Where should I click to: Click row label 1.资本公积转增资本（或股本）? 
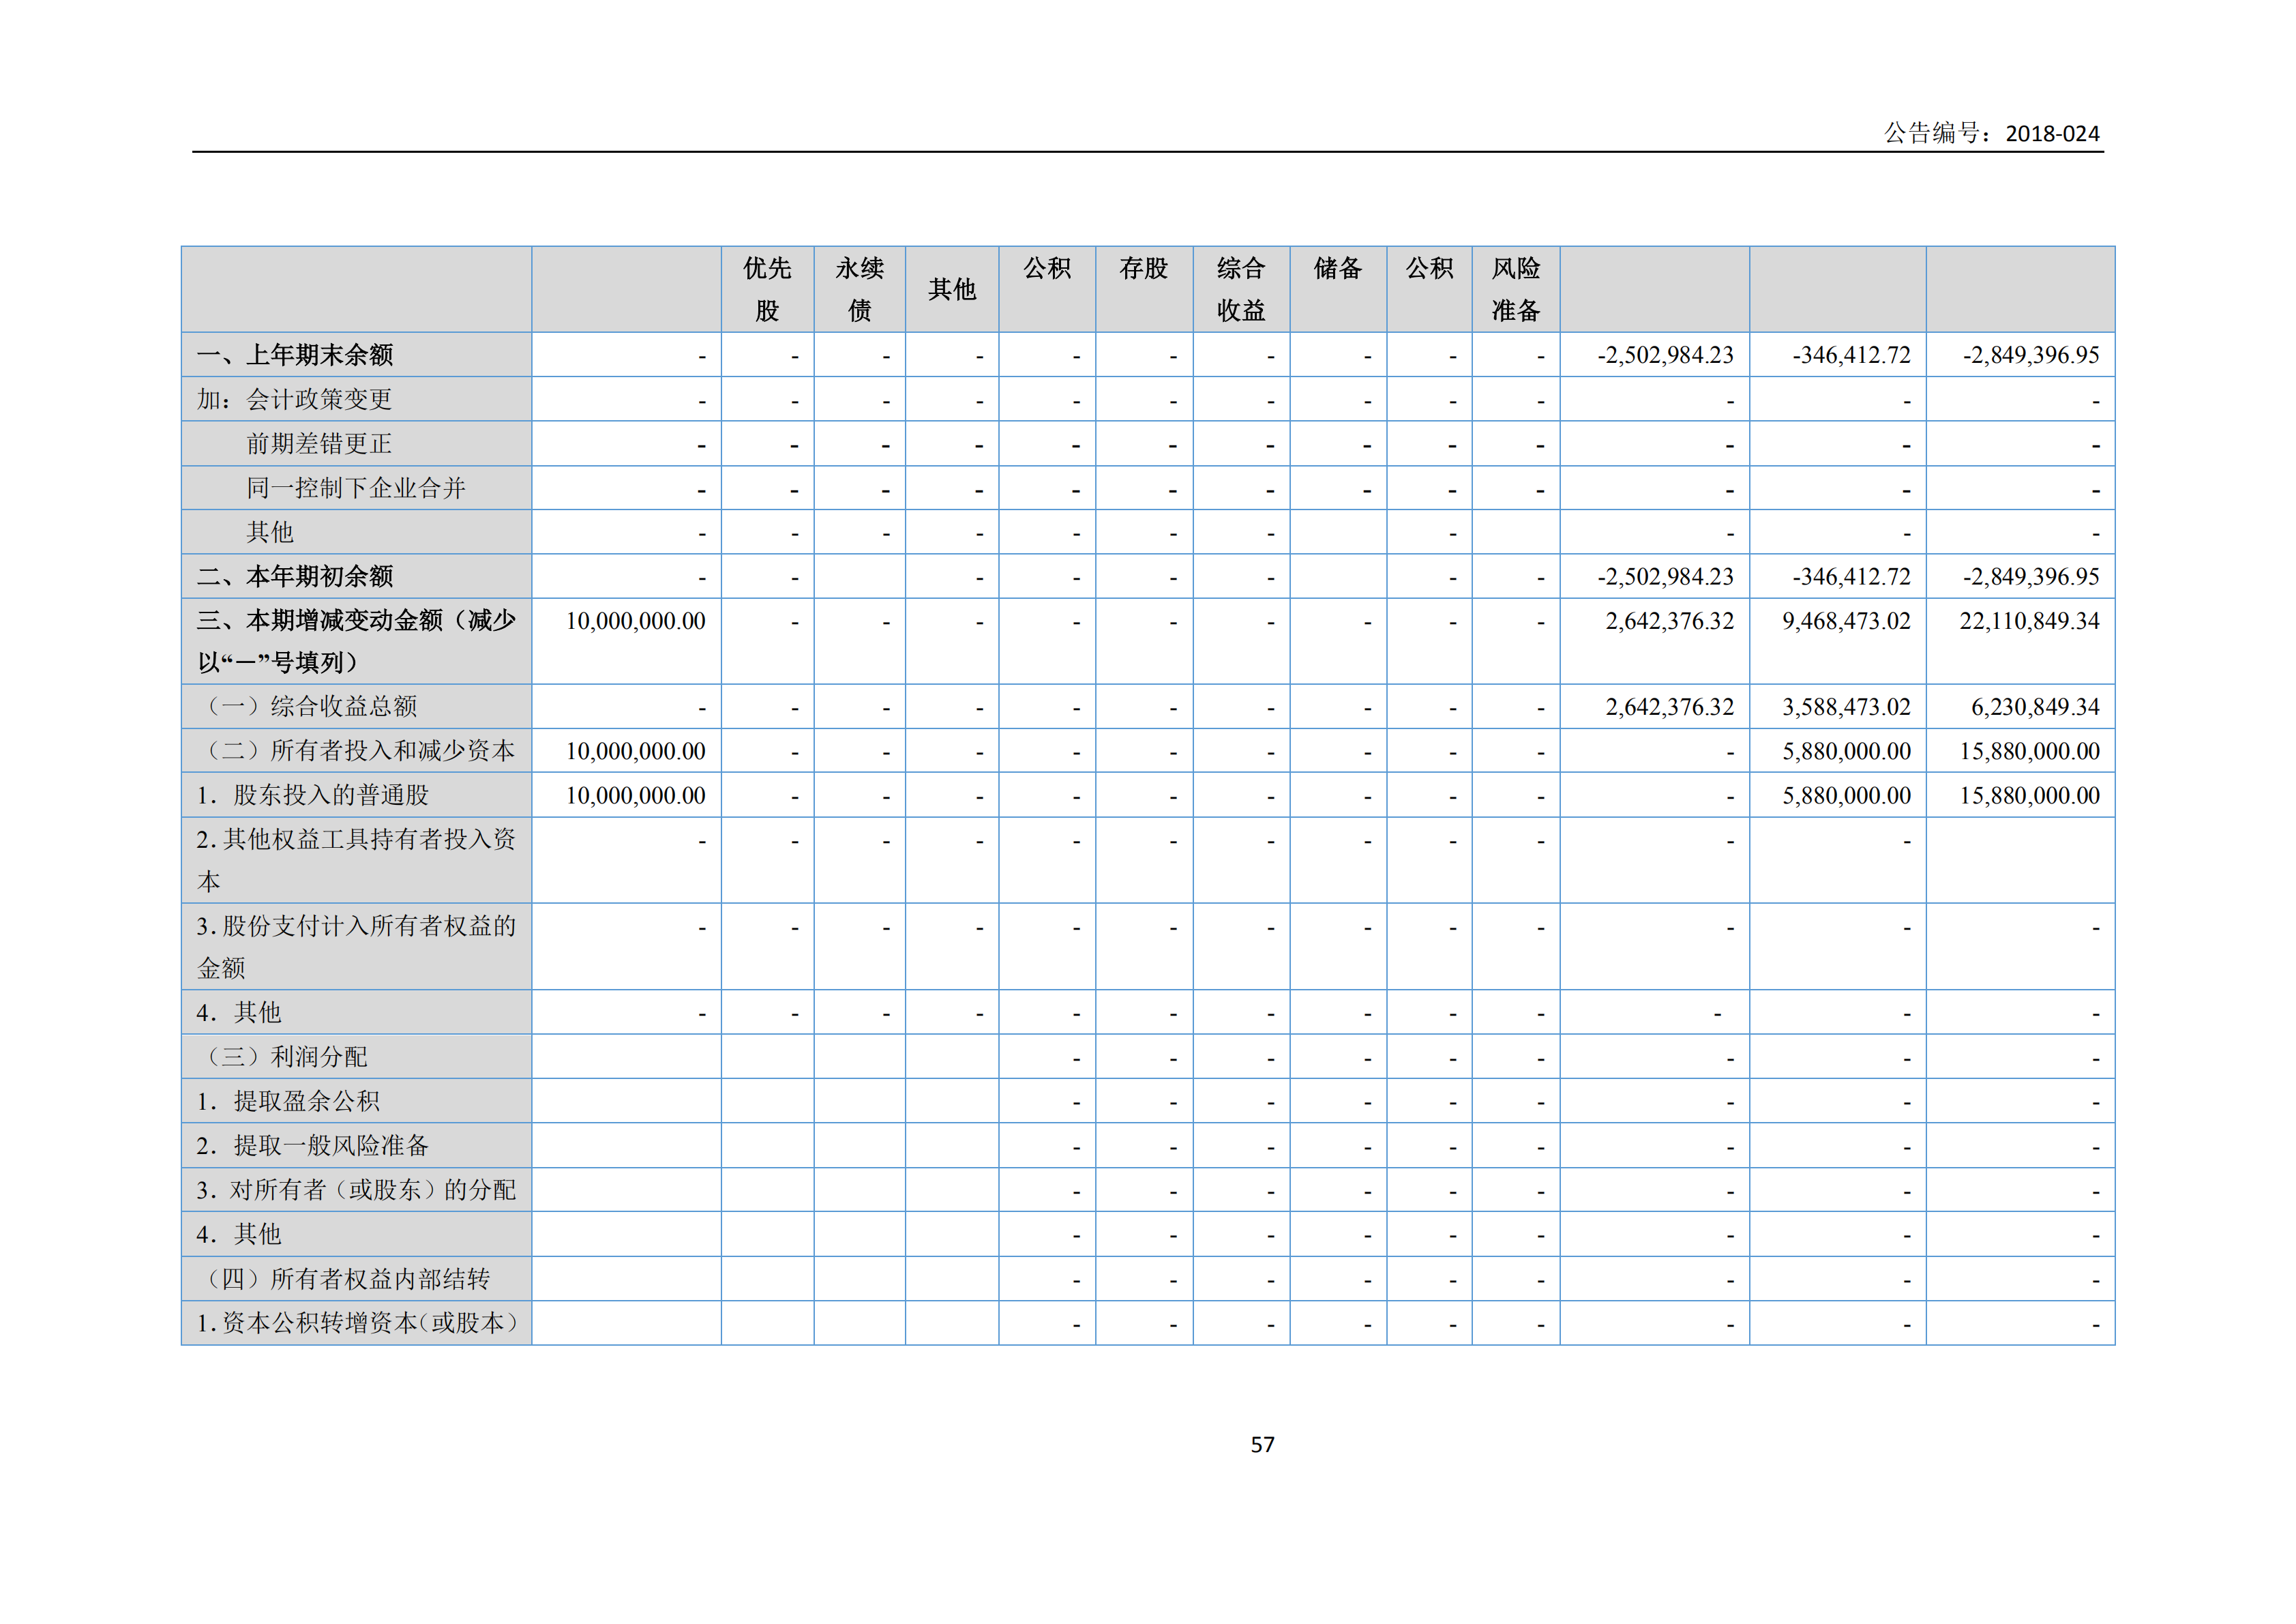click(358, 1322)
